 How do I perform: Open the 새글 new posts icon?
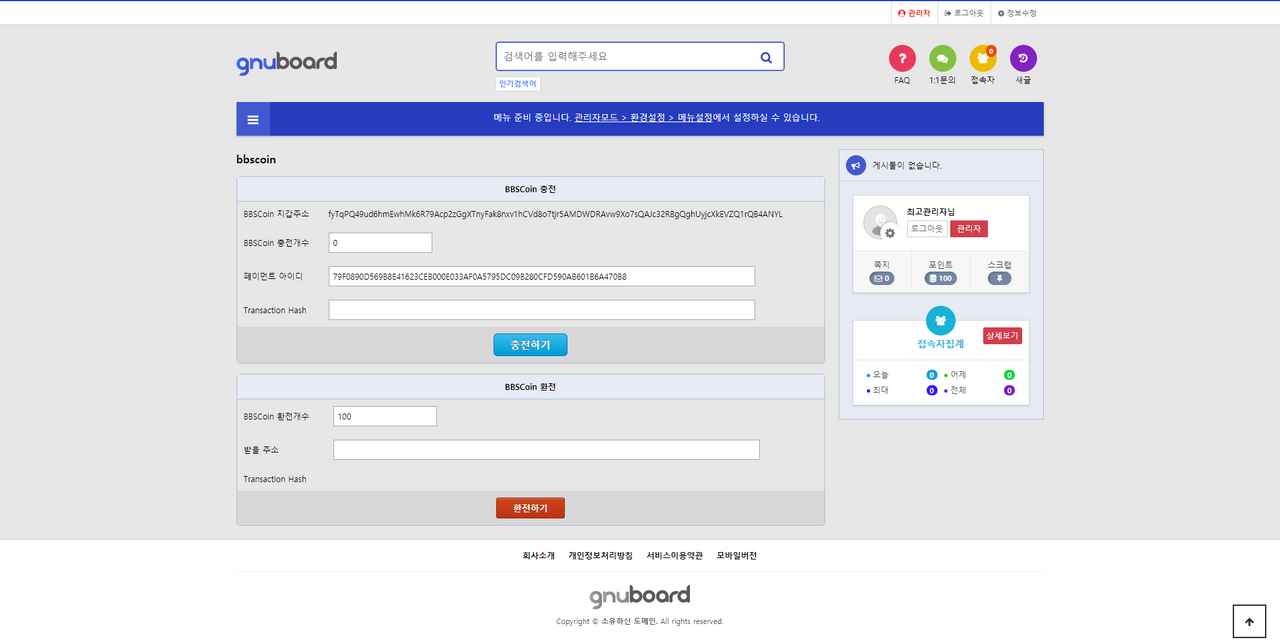point(1023,58)
